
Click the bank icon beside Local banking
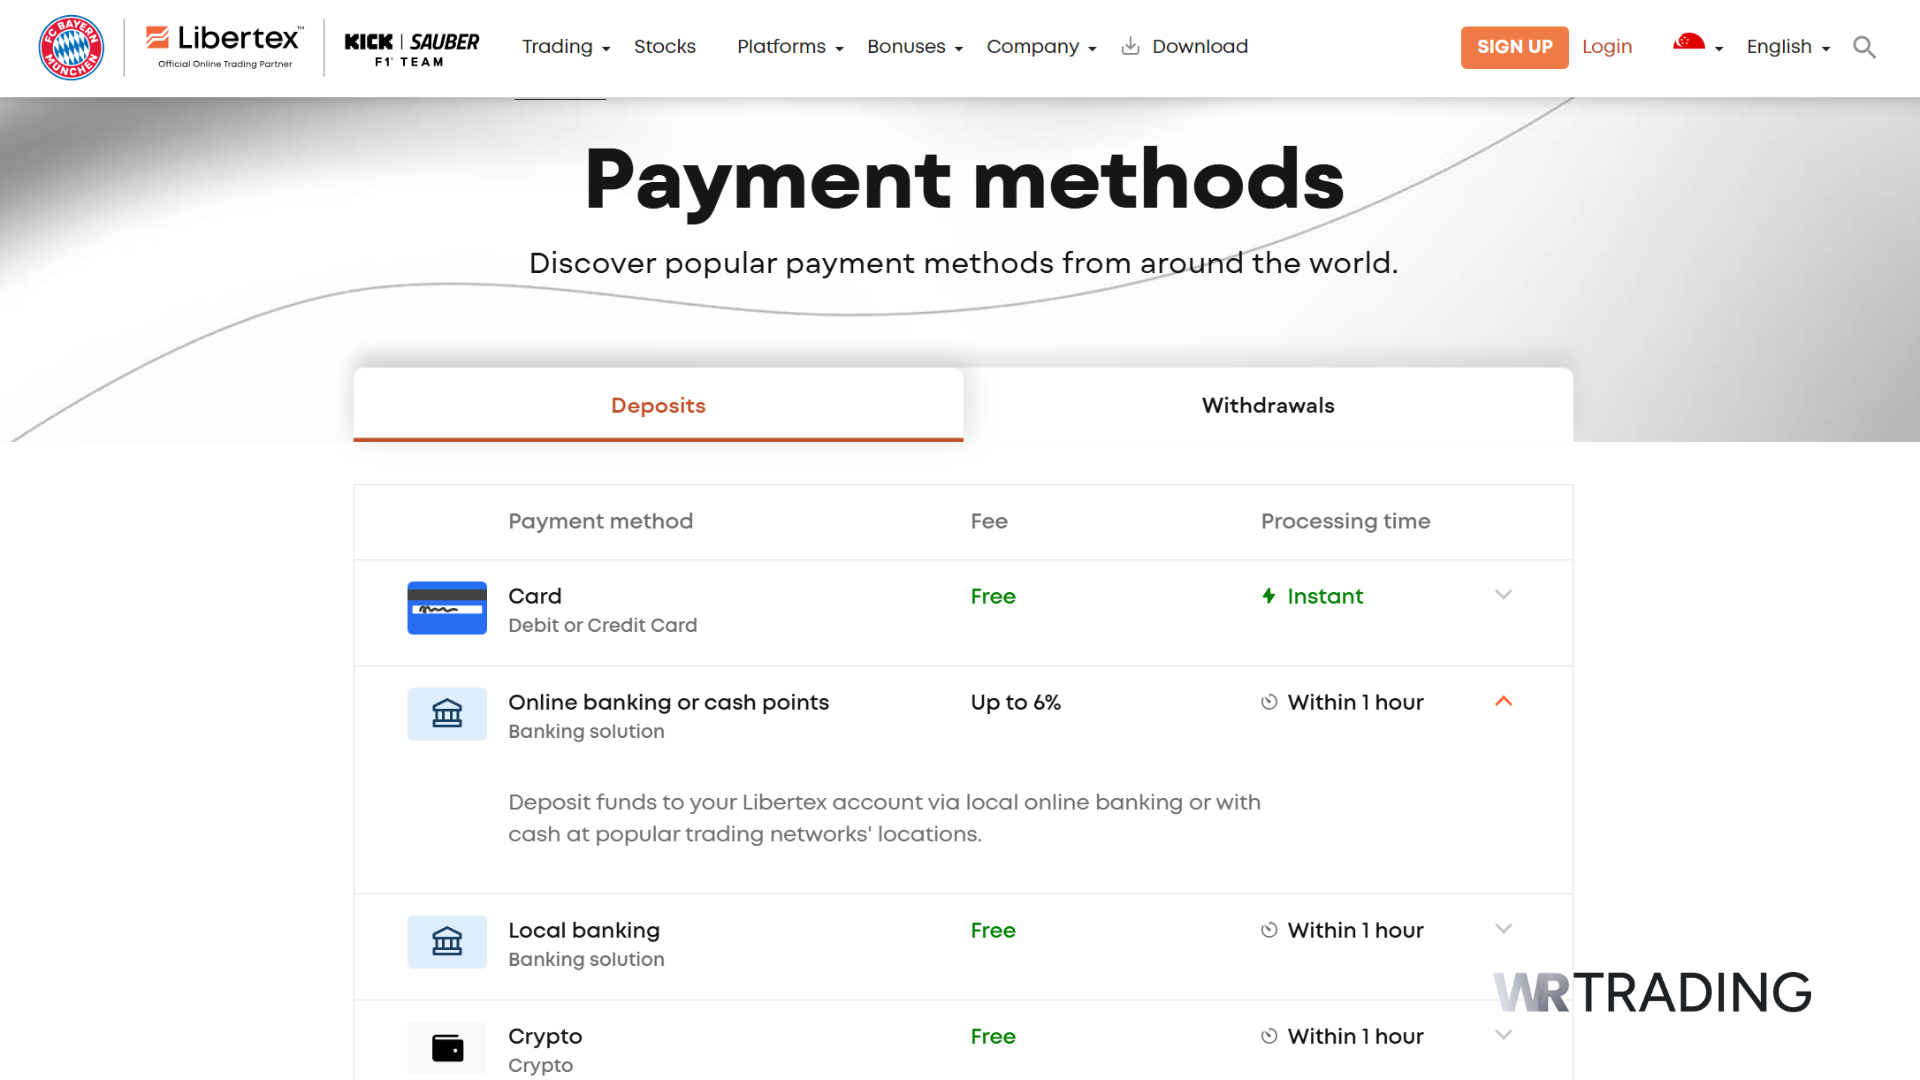point(446,941)
